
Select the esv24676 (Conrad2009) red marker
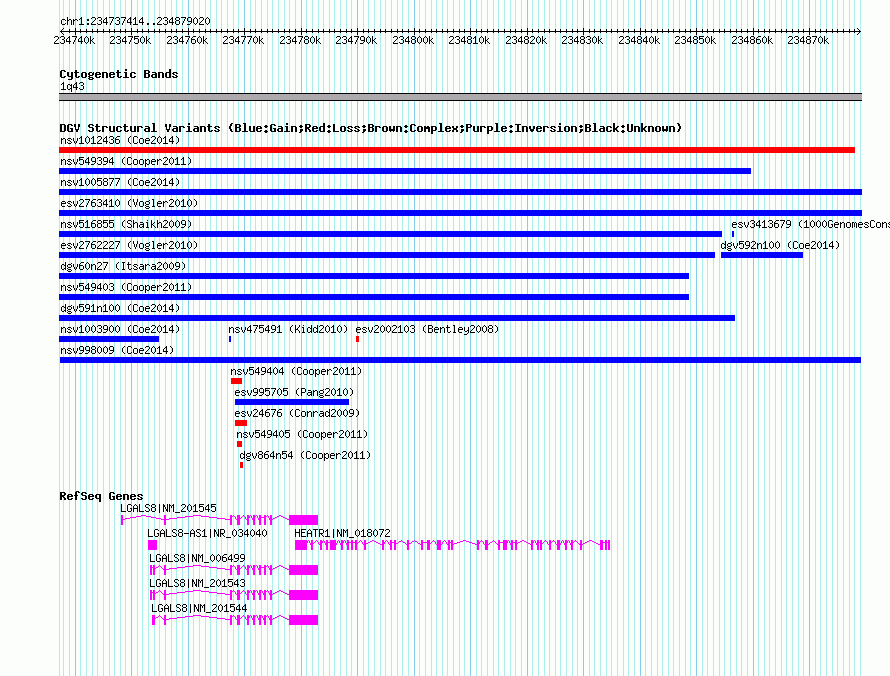[x=241, y=423]
